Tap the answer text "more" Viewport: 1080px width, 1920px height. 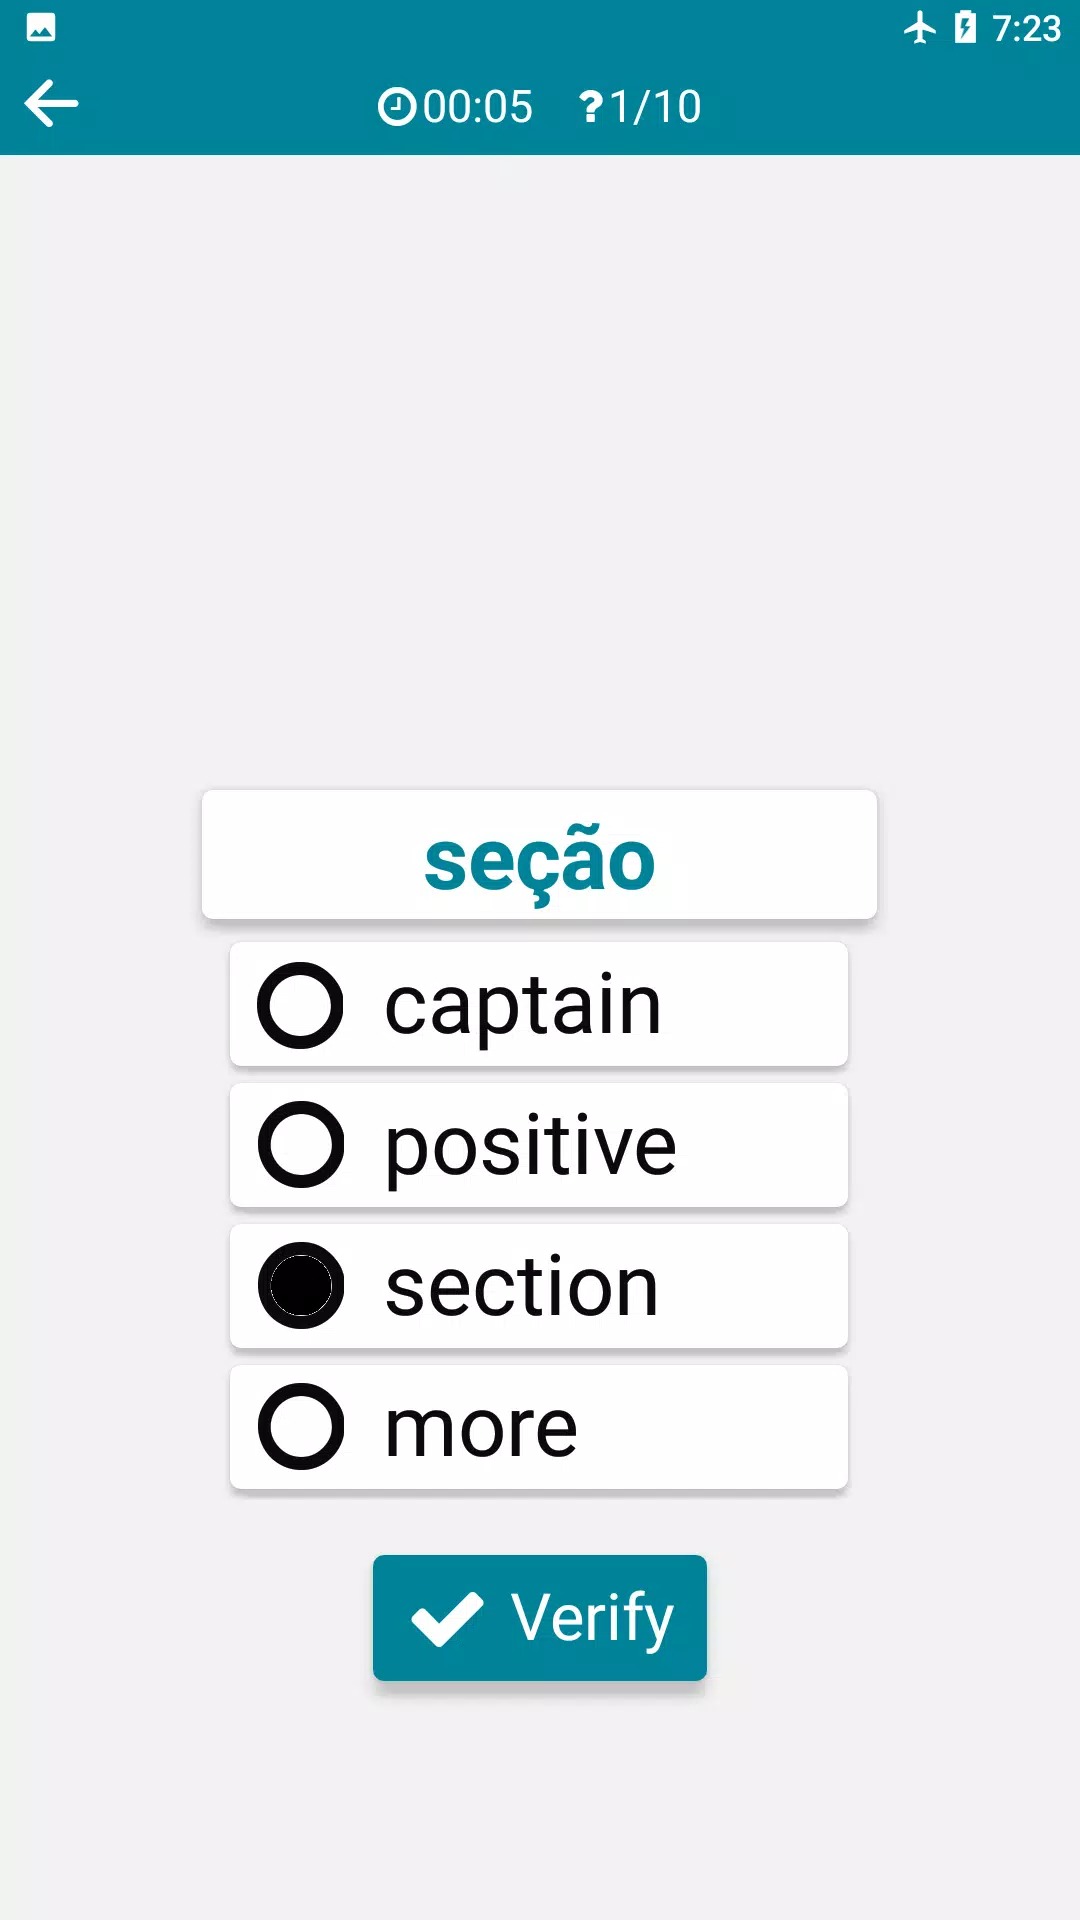click(481, 1428)
